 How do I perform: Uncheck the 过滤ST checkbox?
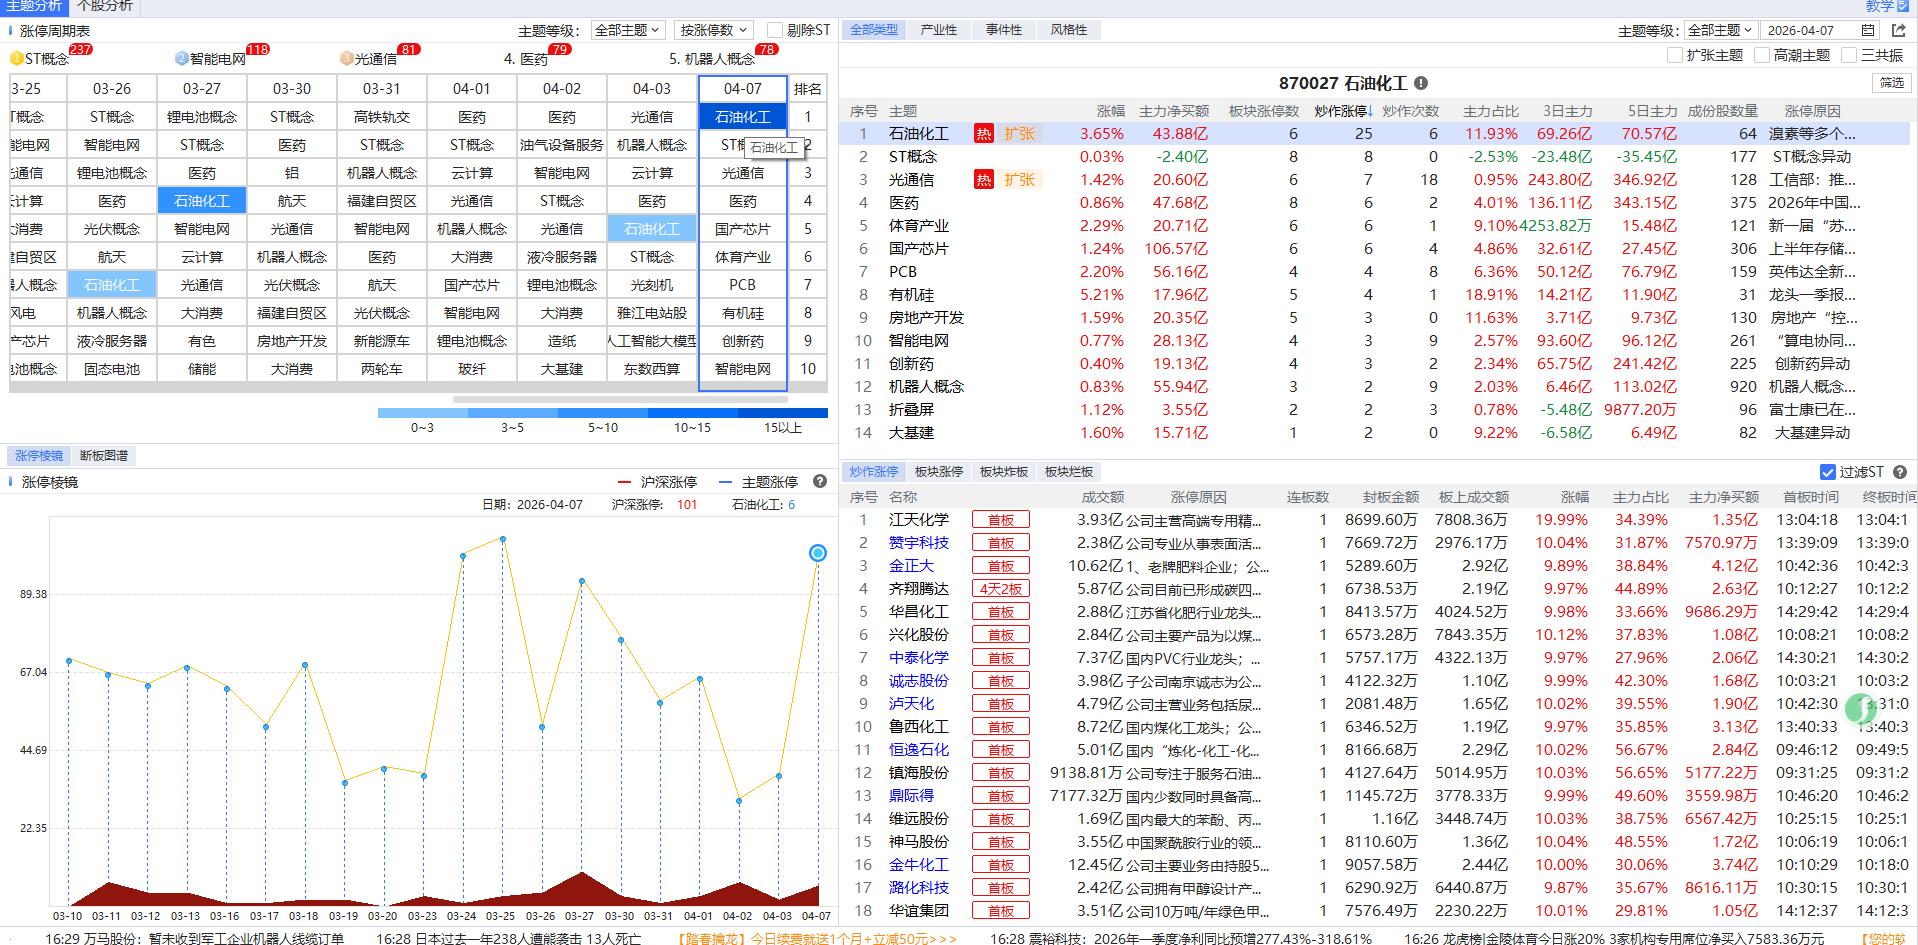click(1828, 472)
